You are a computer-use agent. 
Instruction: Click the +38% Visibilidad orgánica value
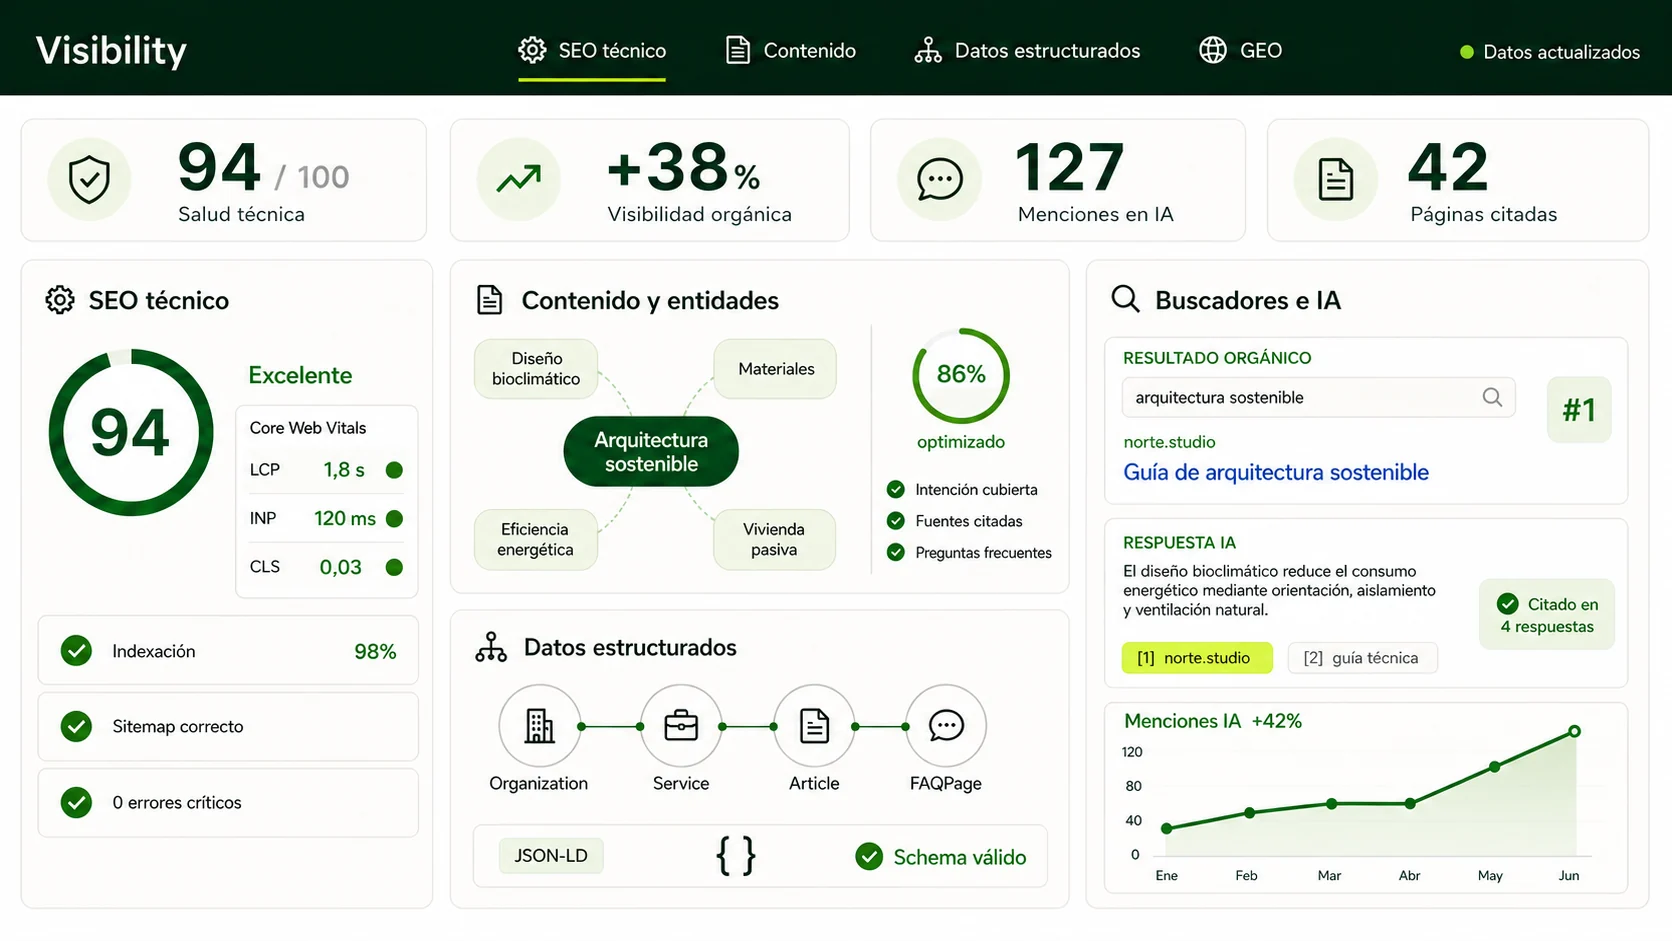683,166
